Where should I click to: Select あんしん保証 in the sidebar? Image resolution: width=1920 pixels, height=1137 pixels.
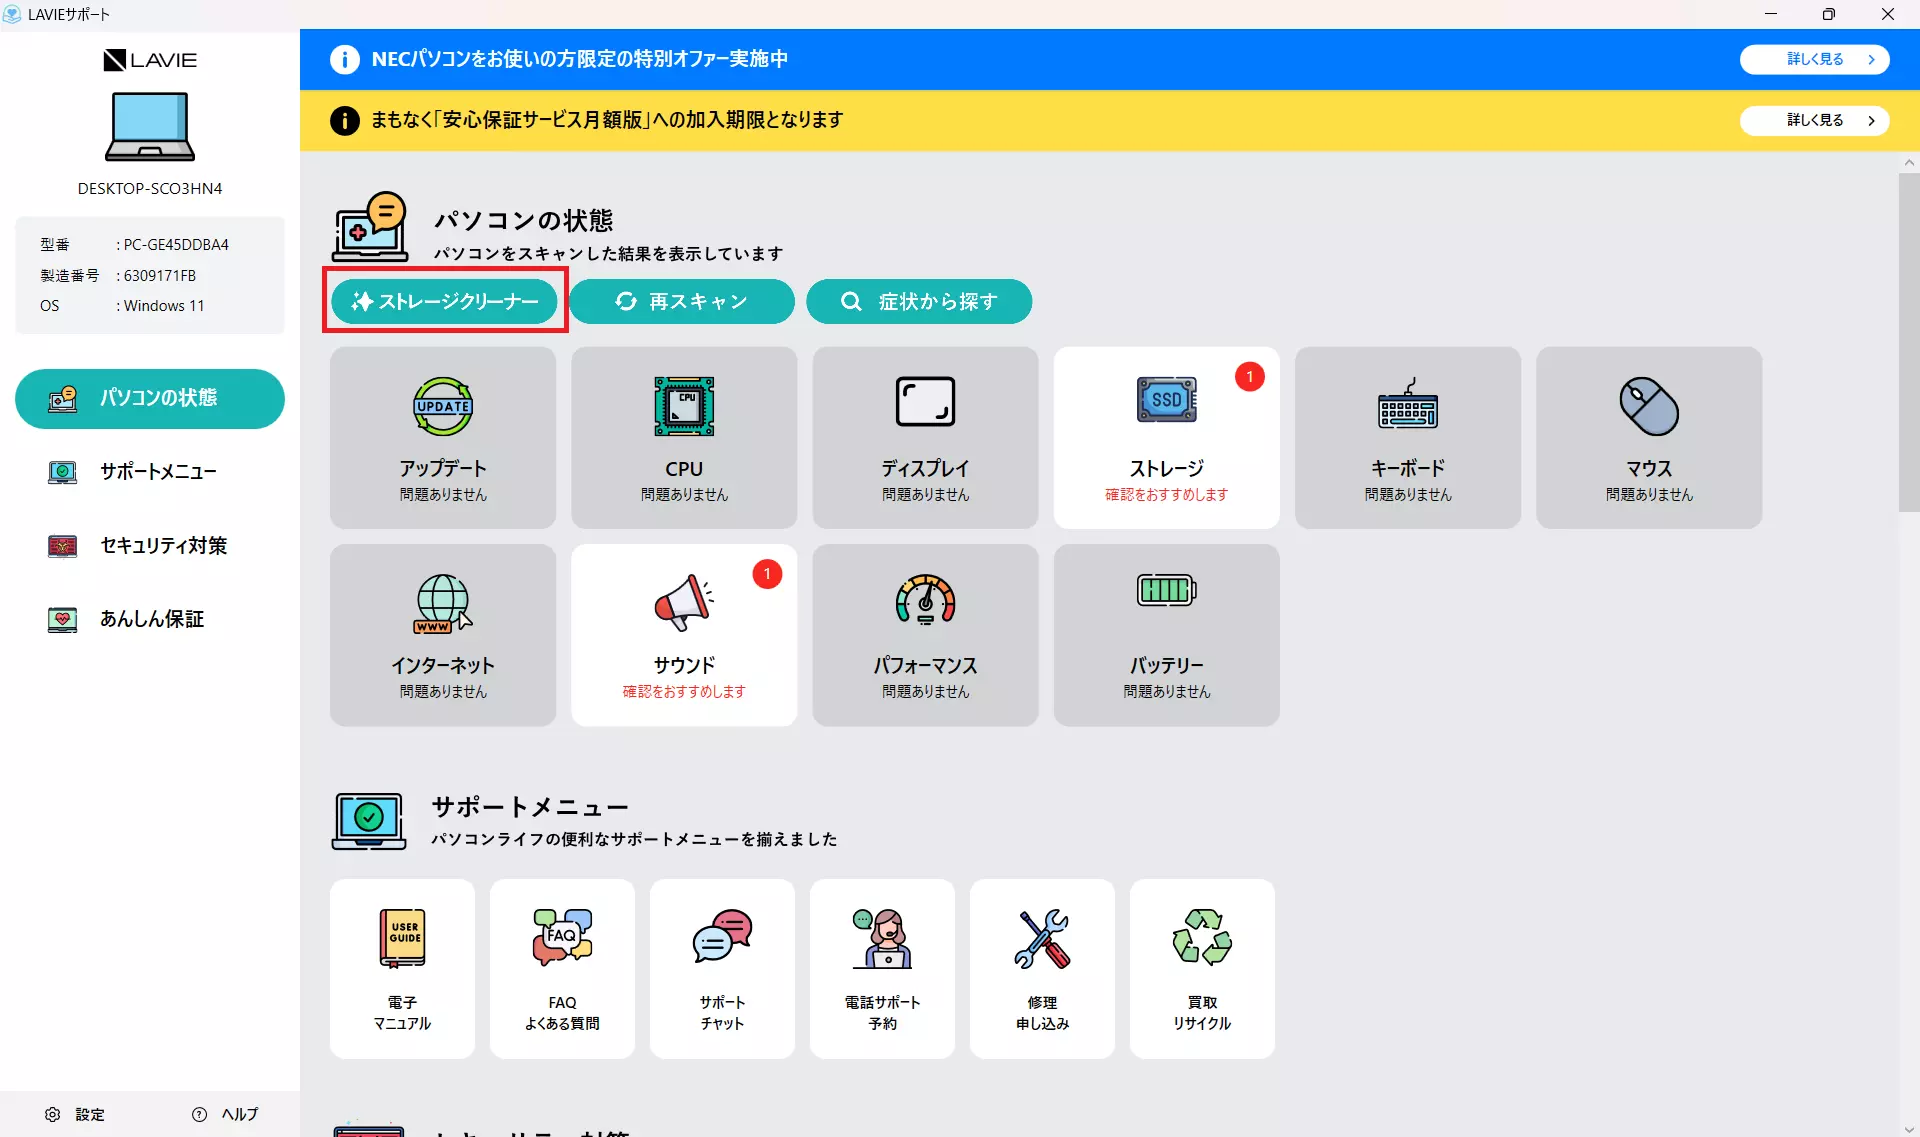point(150,620)
